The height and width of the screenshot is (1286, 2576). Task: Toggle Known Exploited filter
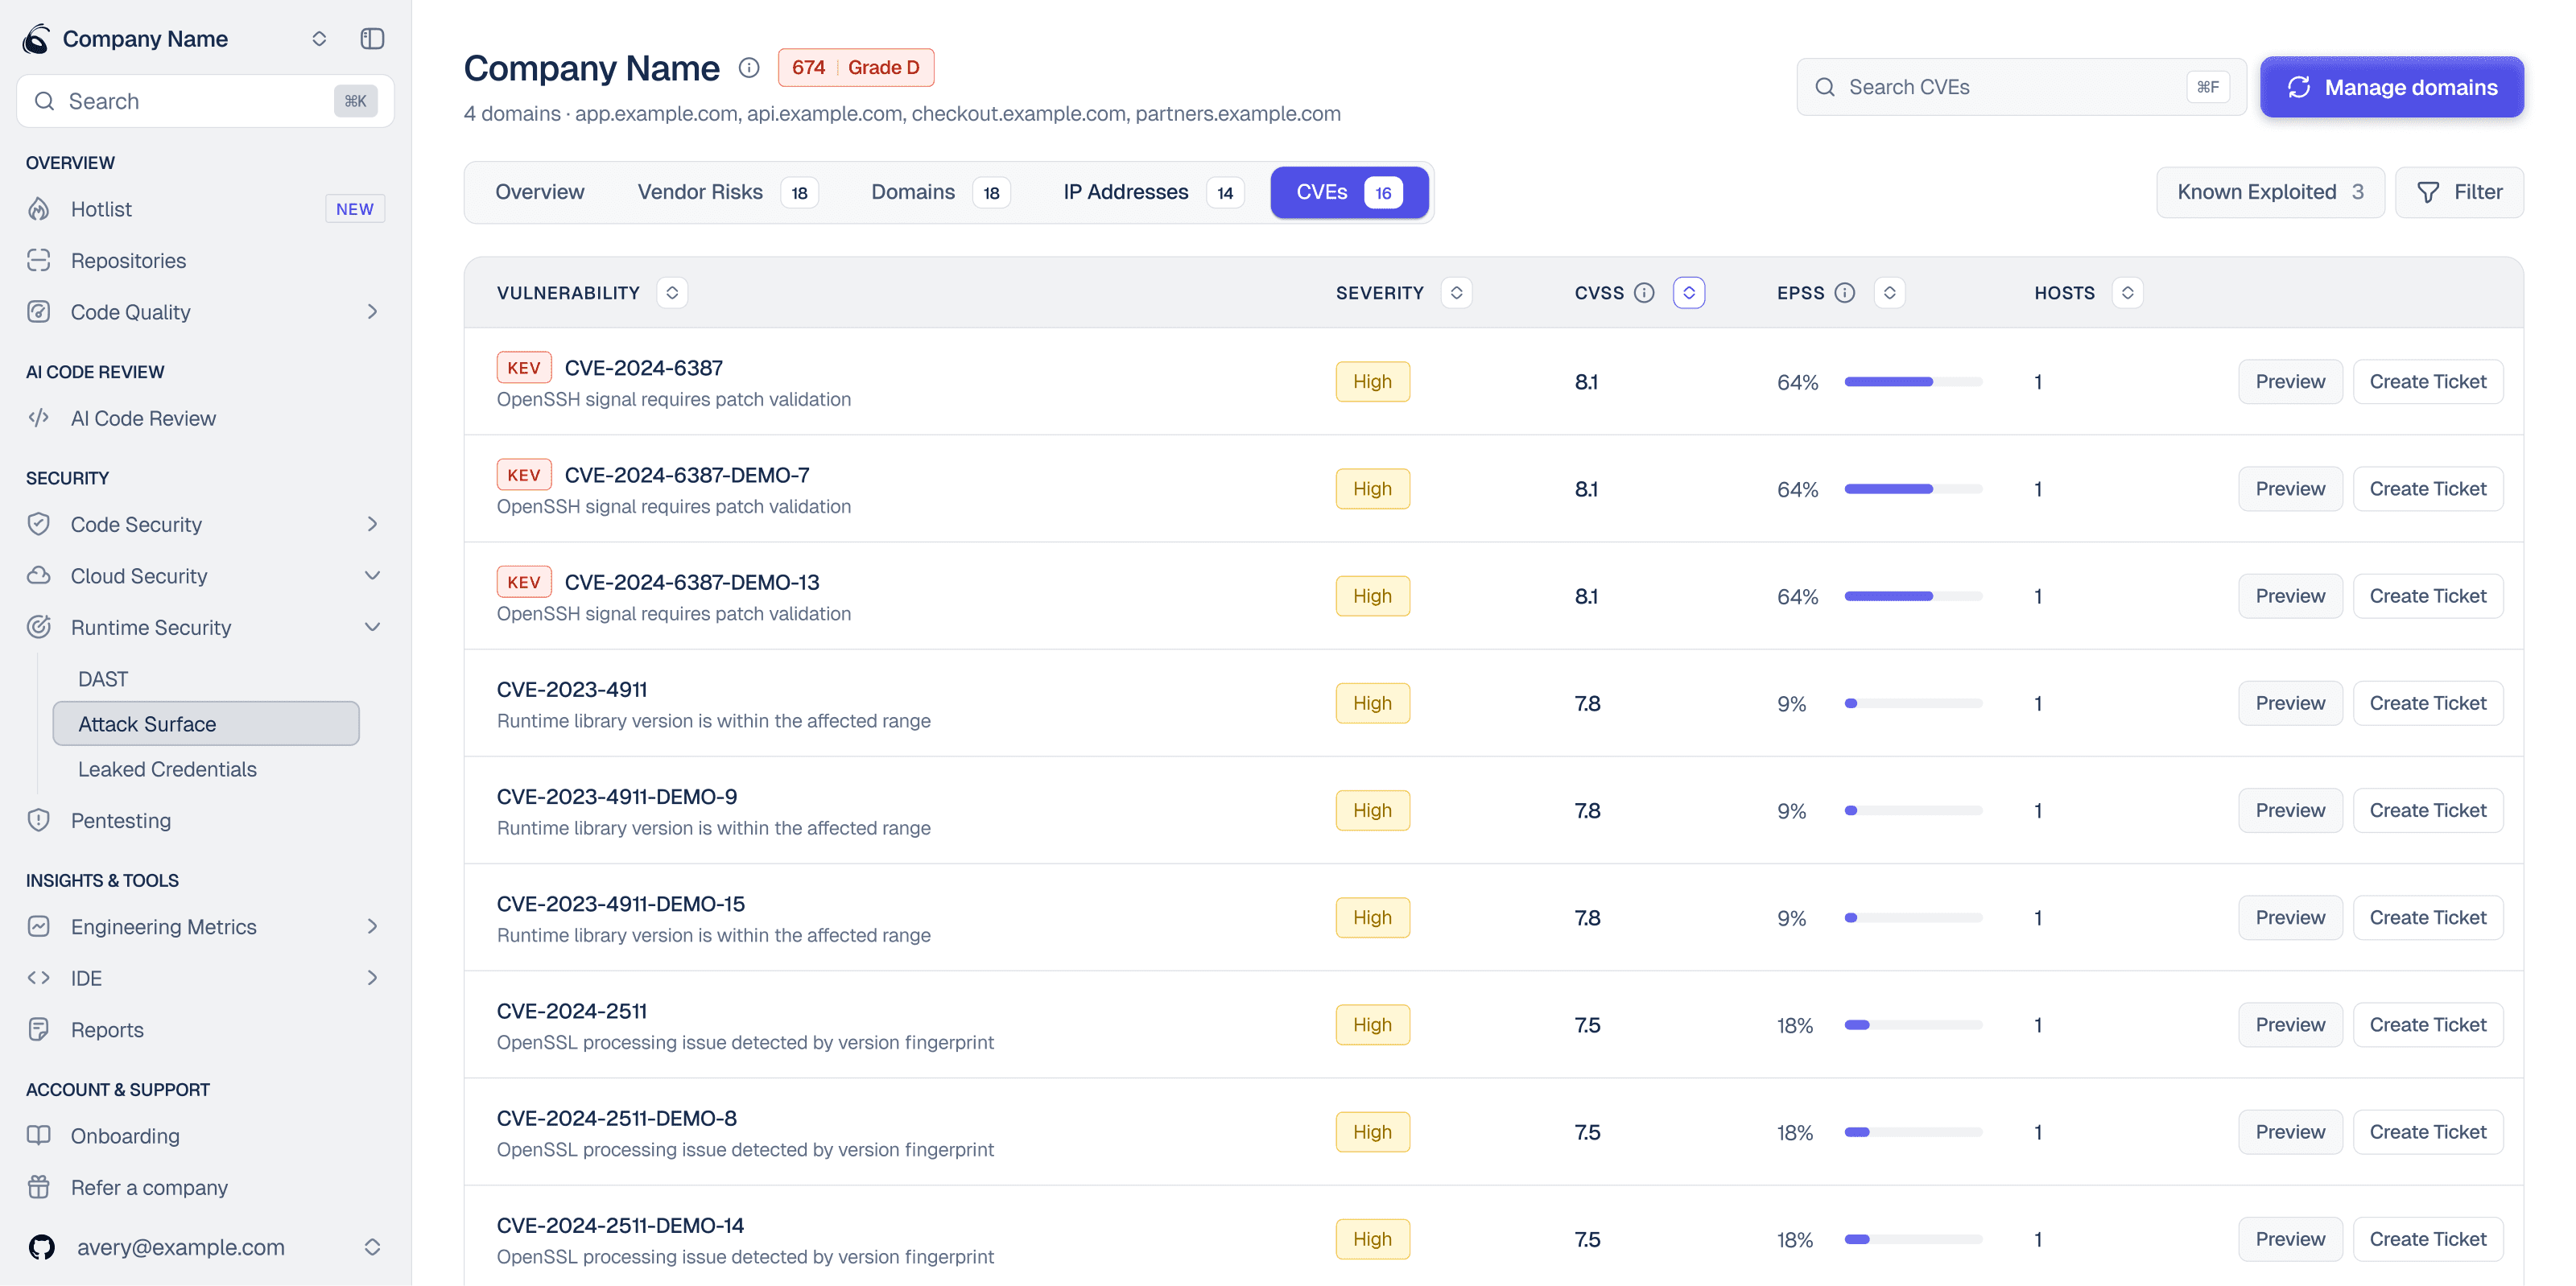(x=2269, y=192)
